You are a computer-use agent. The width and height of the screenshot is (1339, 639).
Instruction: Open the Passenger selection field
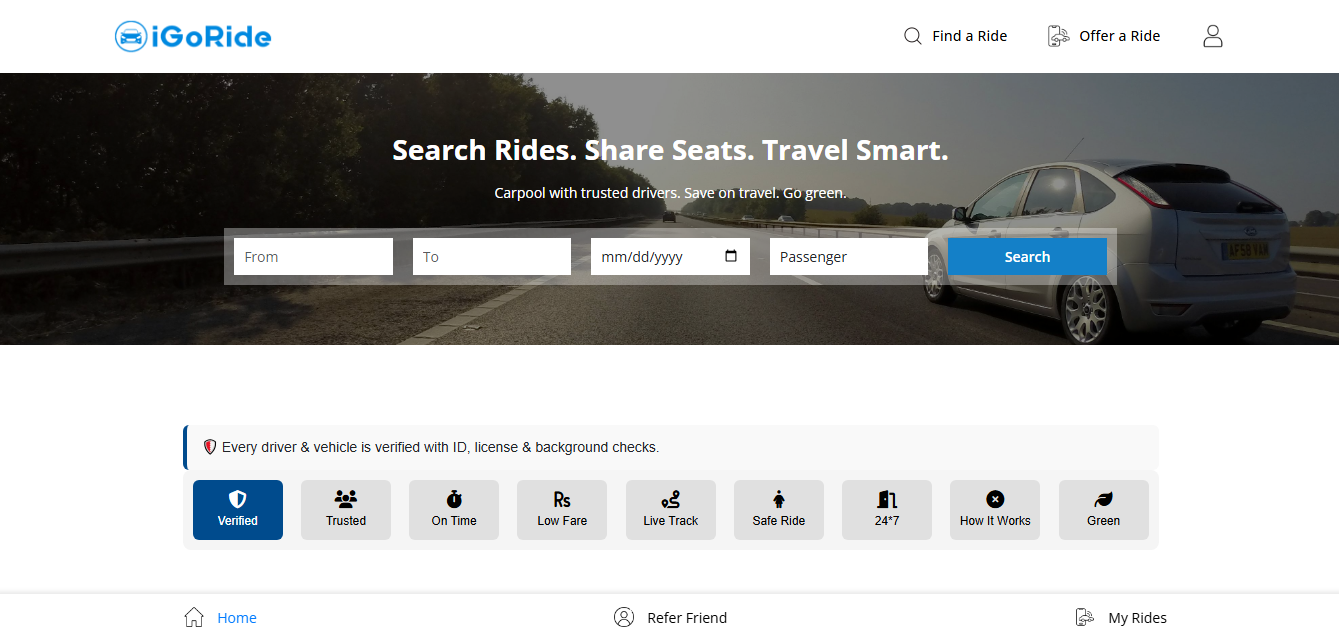coord(848,257)
